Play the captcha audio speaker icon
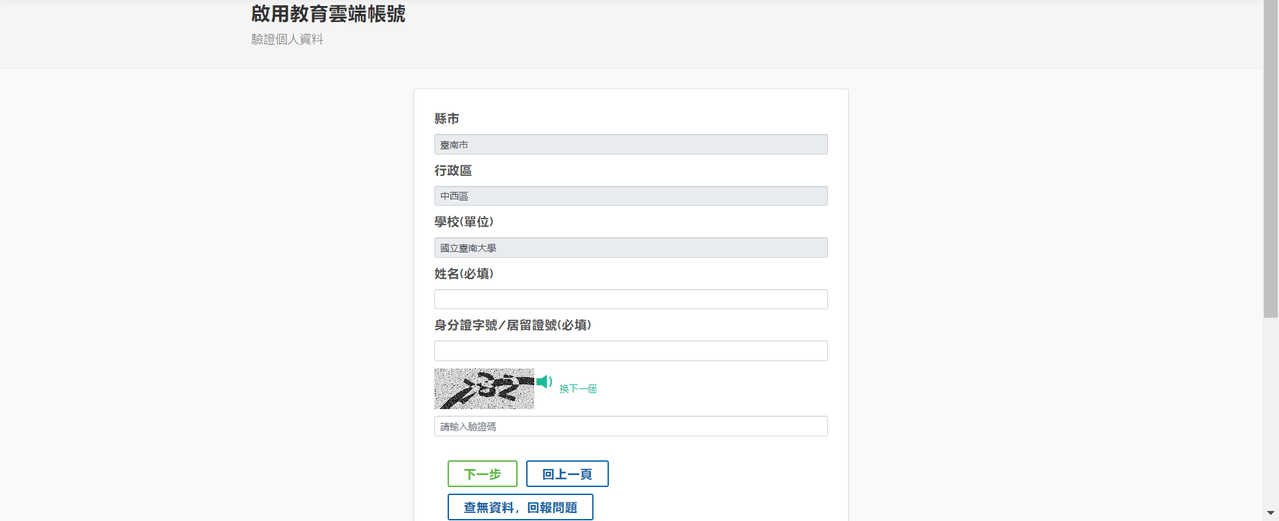Screen dimensions: 1279x521 tap(544, 381)
